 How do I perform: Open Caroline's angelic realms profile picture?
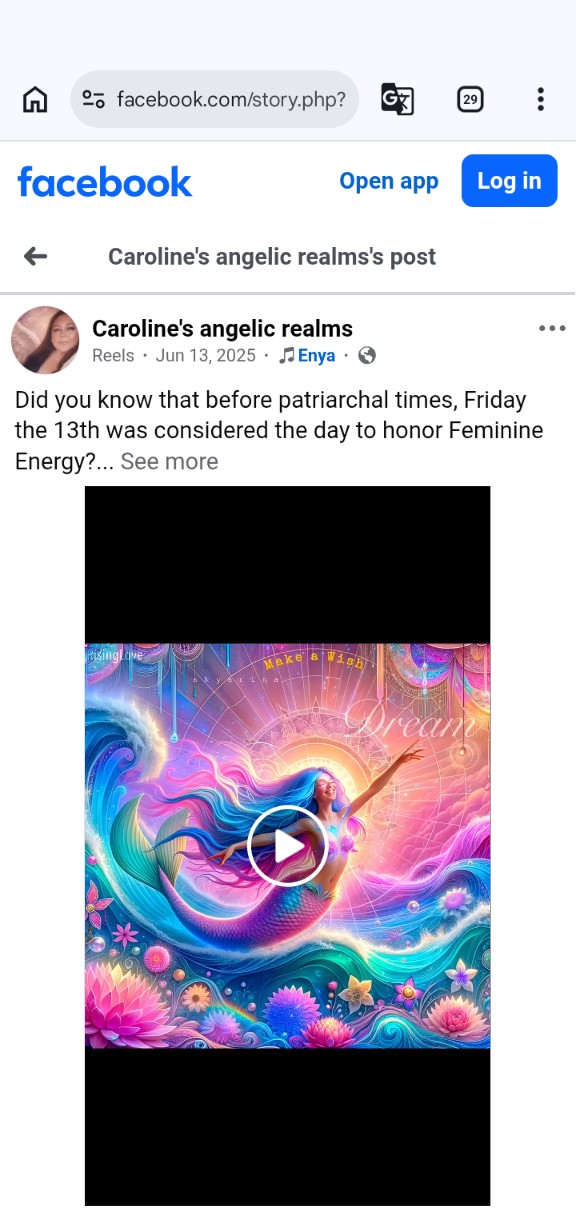click(x=45, y=340)
